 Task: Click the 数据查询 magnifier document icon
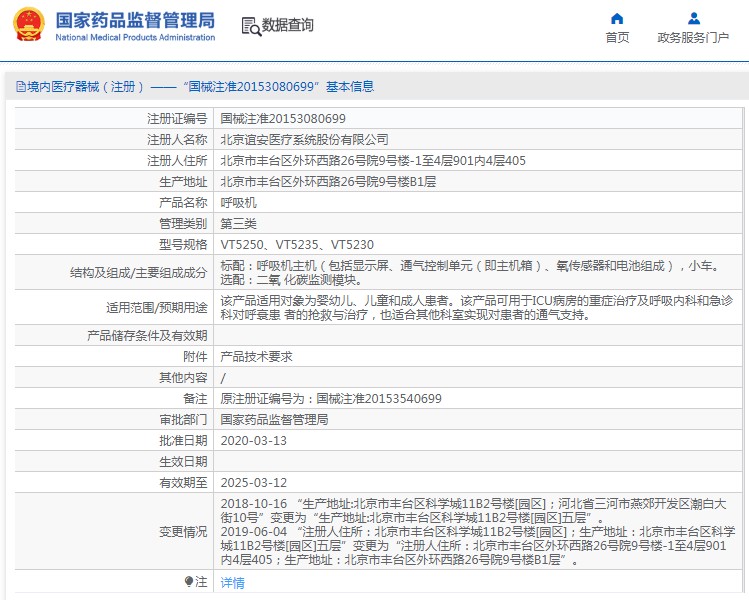point(250,26)
